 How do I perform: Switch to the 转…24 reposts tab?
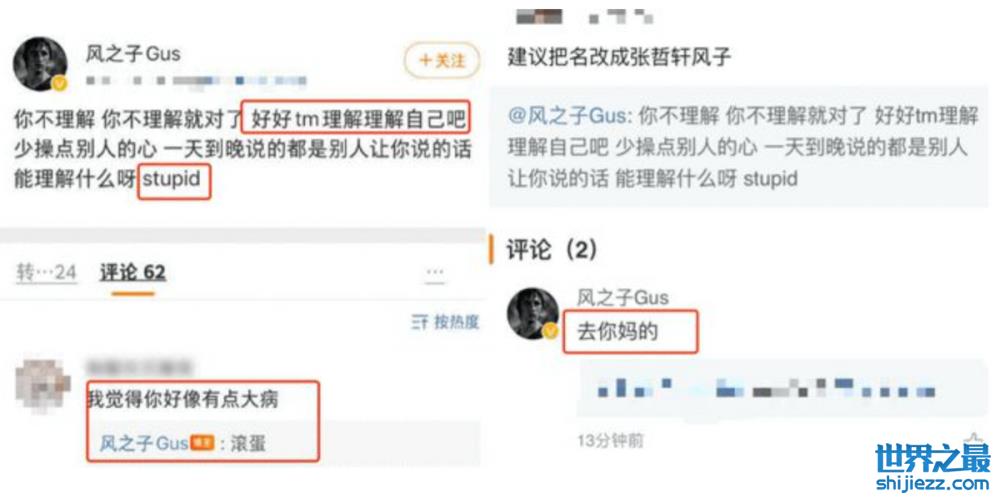tap(46, 273)
